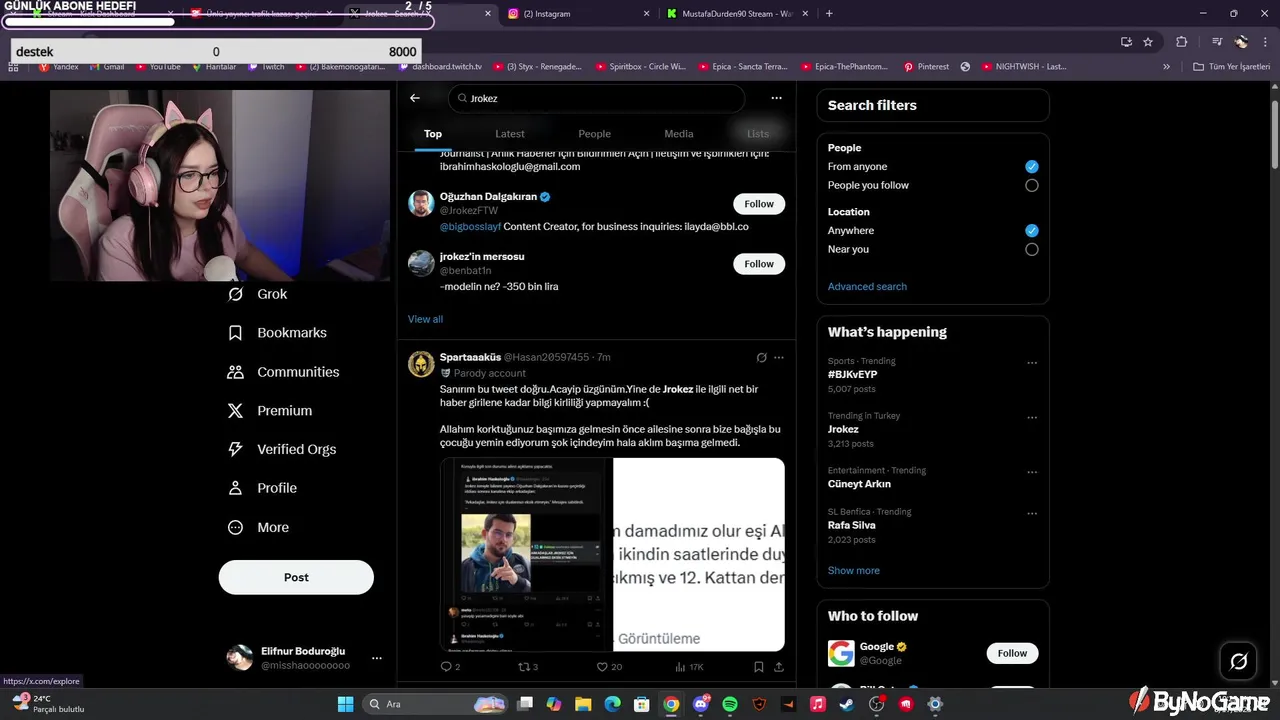This screenshot has height=720, width=1280.
Task: Click the floating Grok button at bottom right
Action: click(x=1238, y=661)
